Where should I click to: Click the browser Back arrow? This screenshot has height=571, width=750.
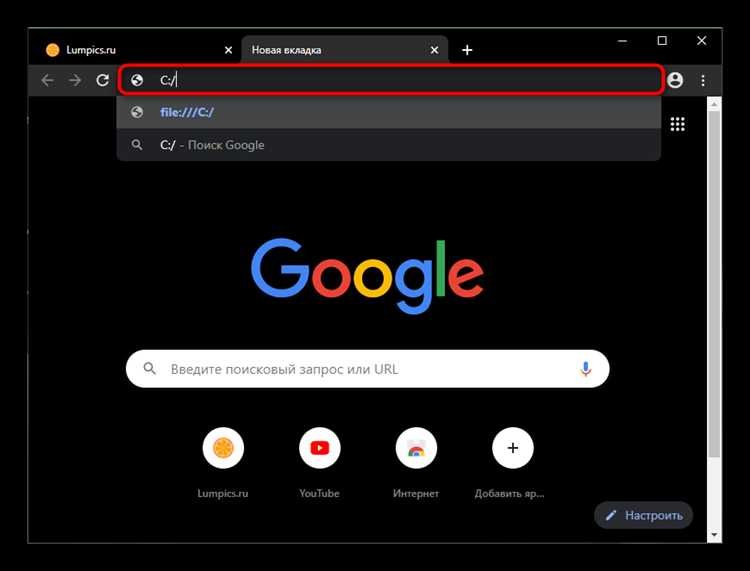pyautogui.click(x=47, y=80)
